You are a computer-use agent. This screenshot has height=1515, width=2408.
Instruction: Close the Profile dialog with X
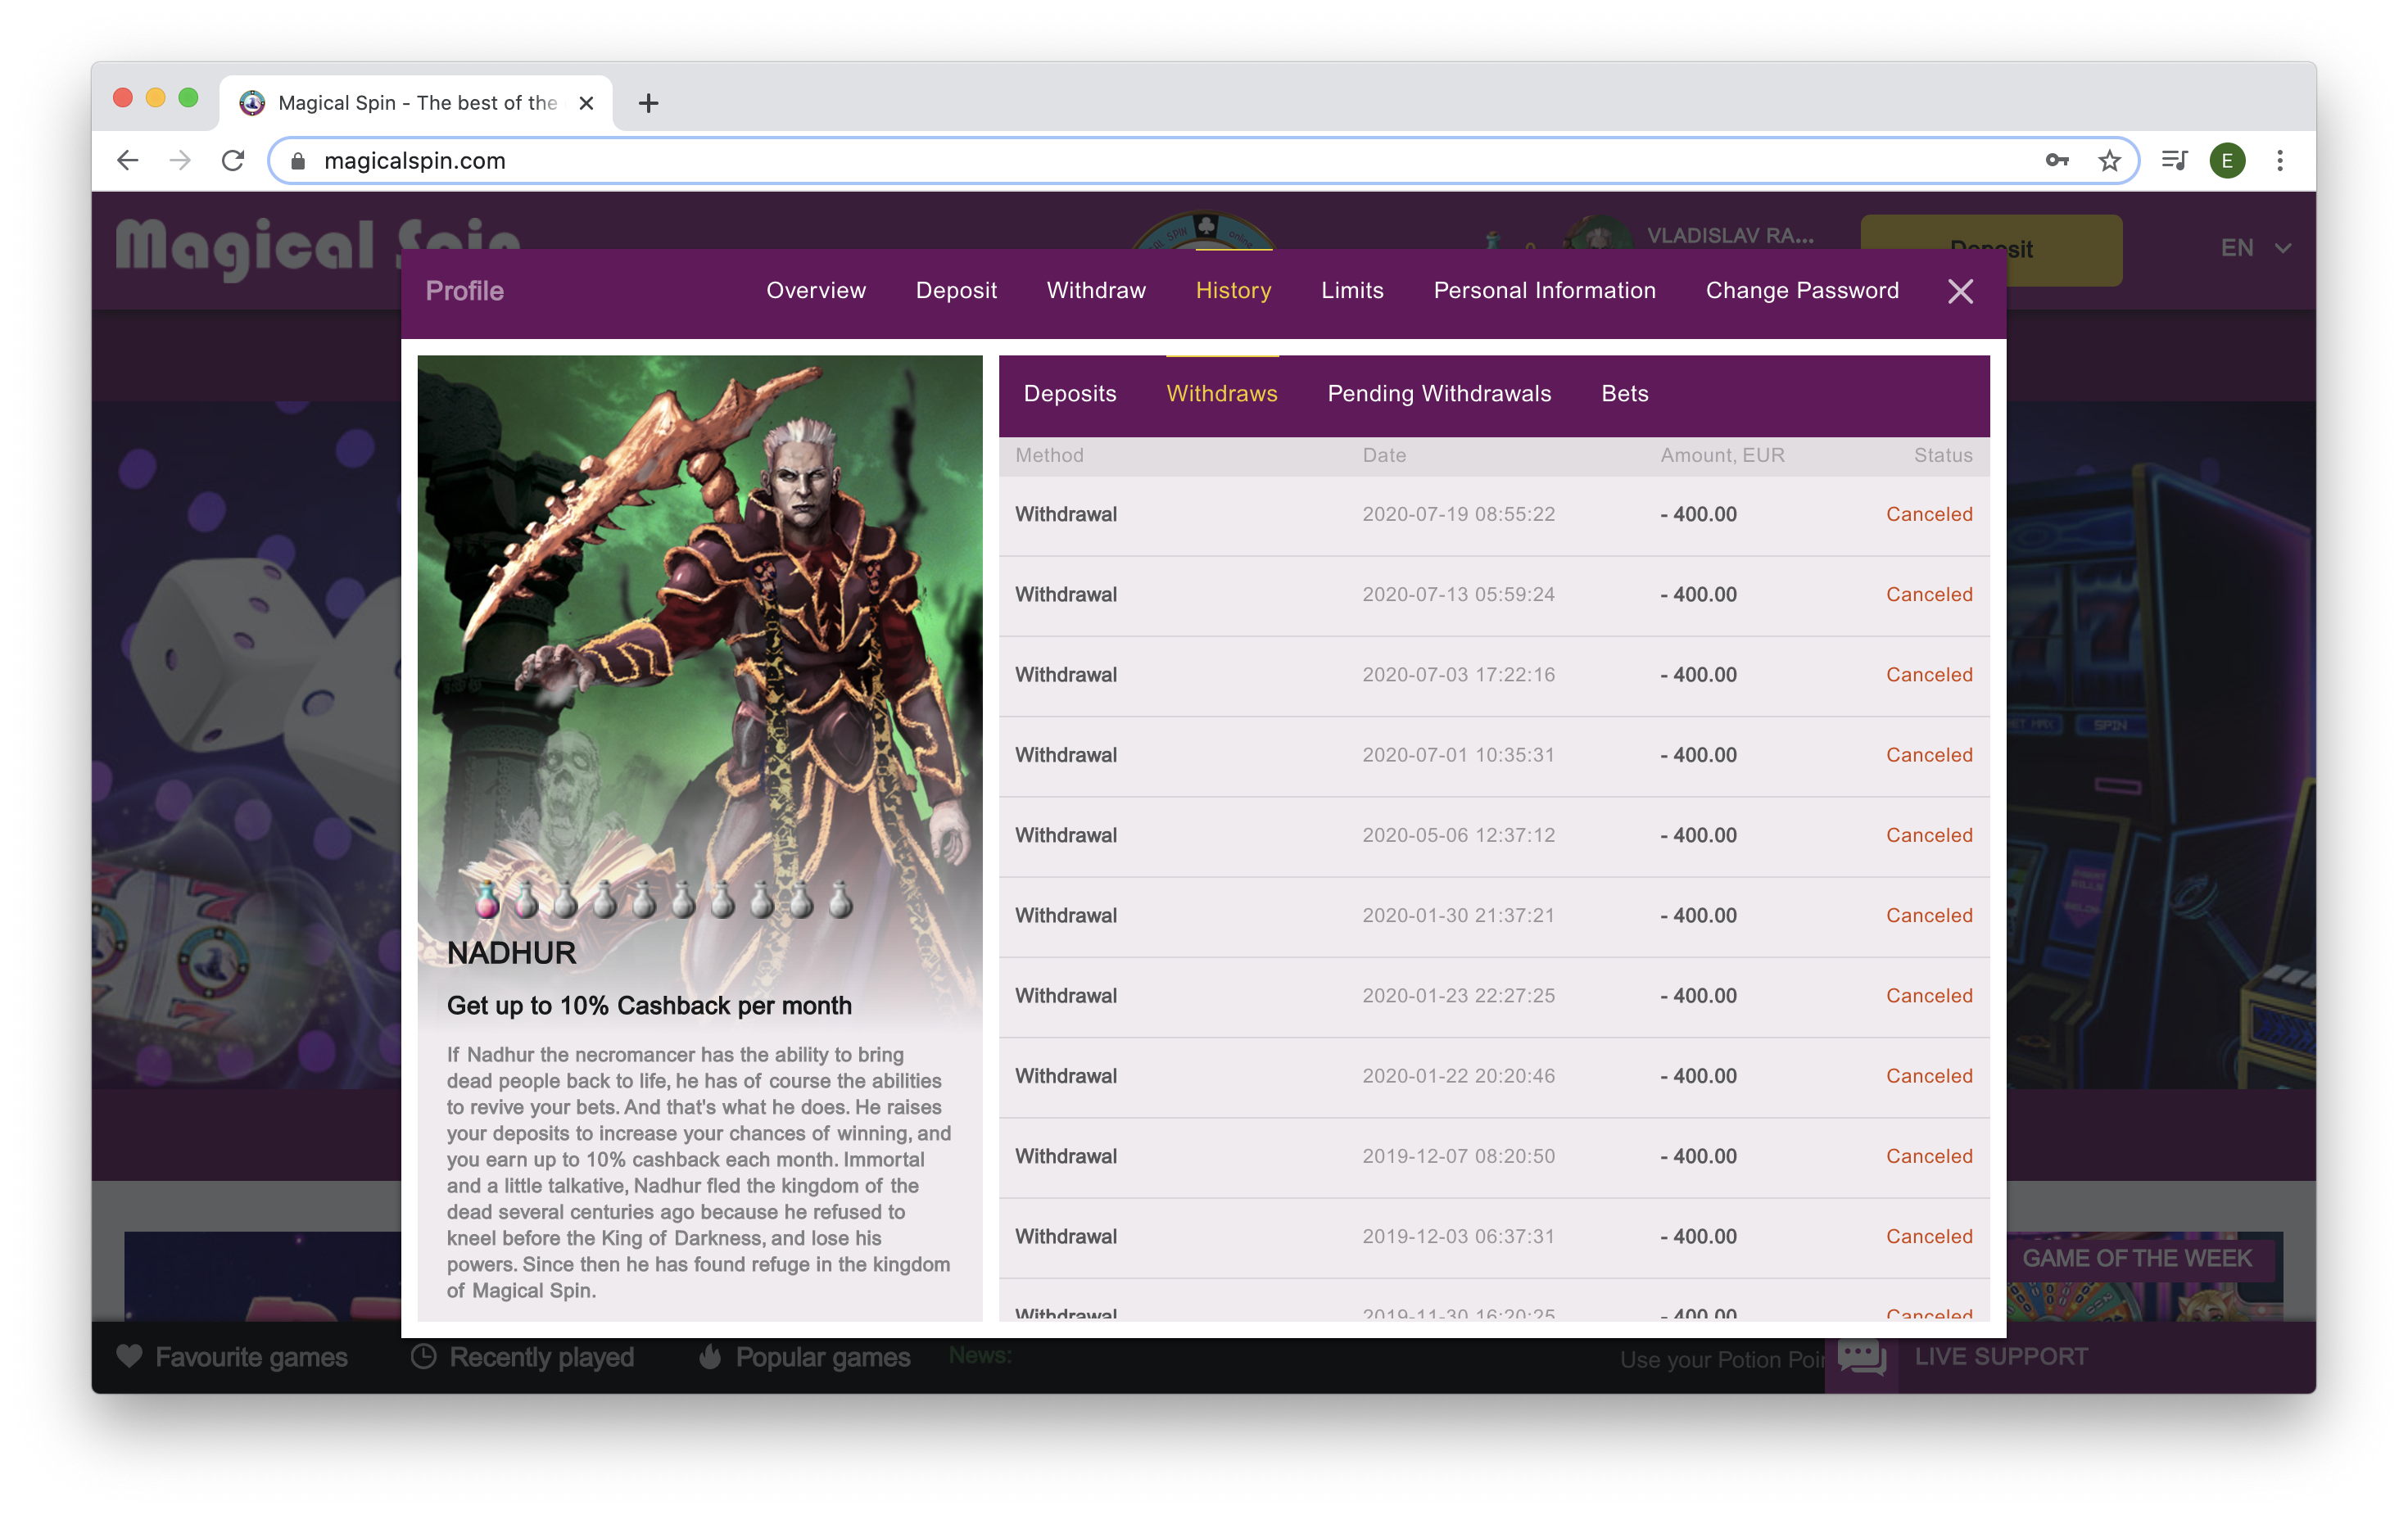pos(1960,291)
